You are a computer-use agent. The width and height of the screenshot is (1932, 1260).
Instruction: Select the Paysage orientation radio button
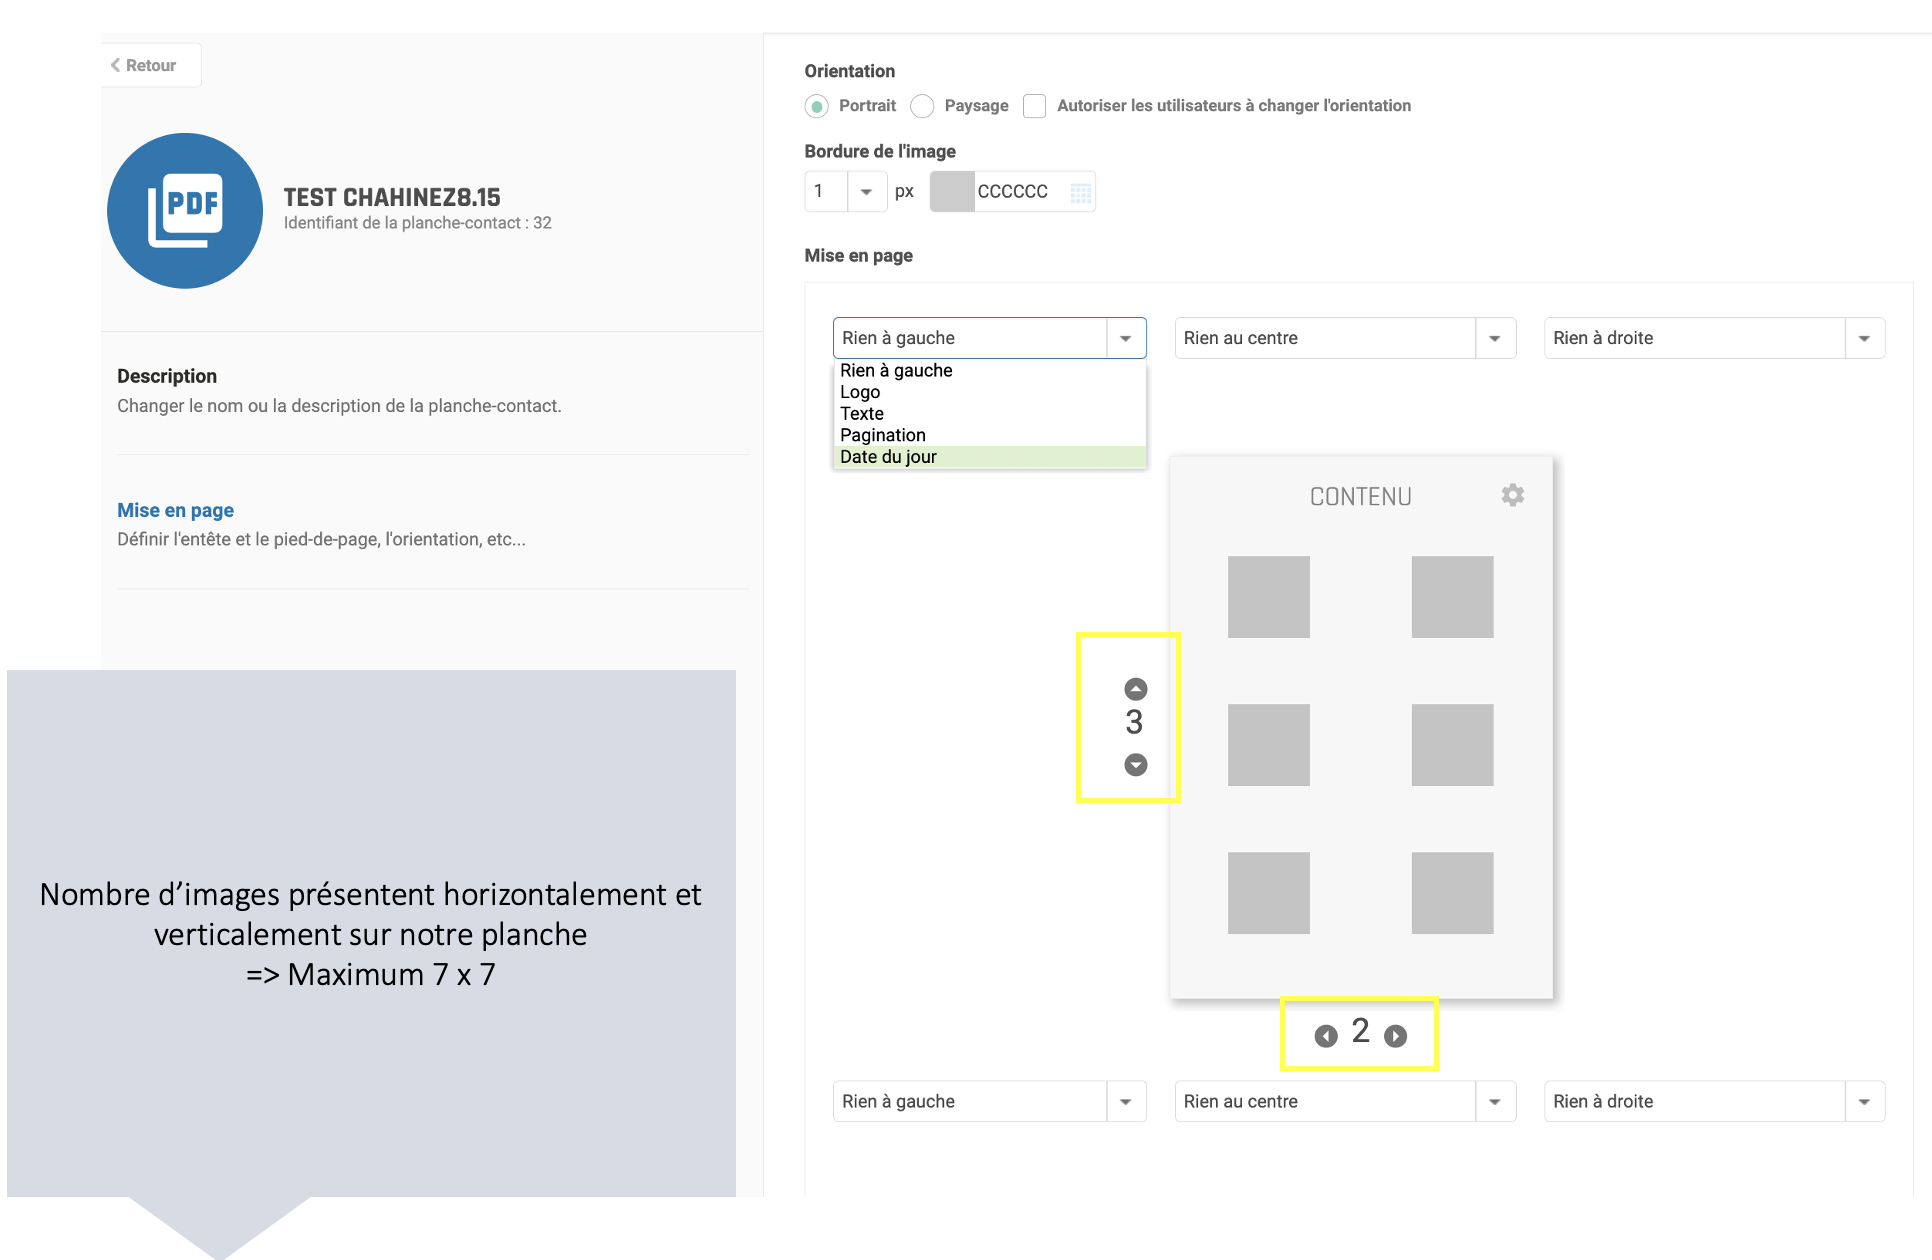pos(922,106)
